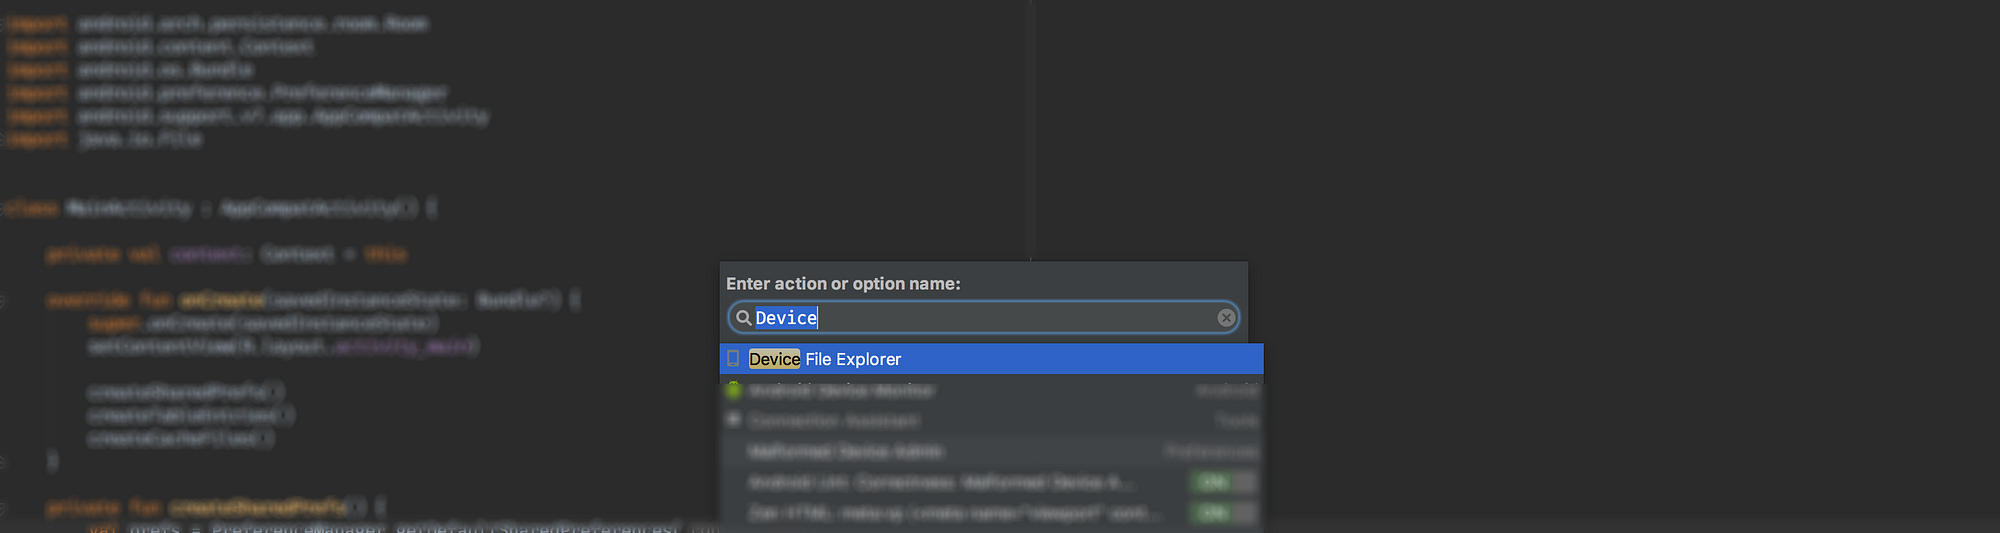Select the Malformed Device Admin preferences result
The width and height of the screenshot is (2000, 533).
[x=846, y=452]
